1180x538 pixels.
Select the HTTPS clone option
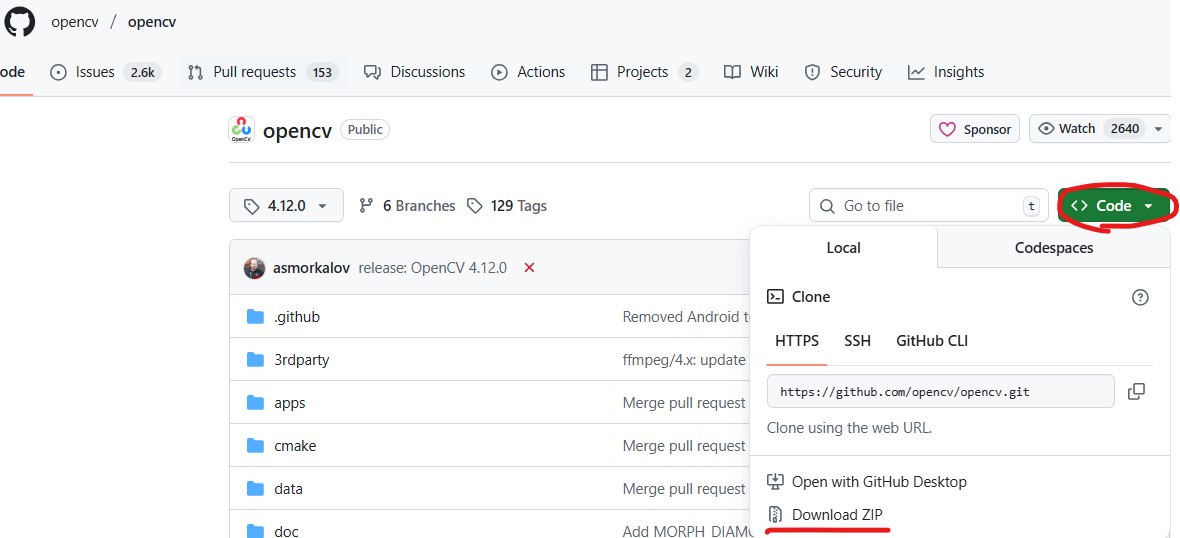coord(797,341)
